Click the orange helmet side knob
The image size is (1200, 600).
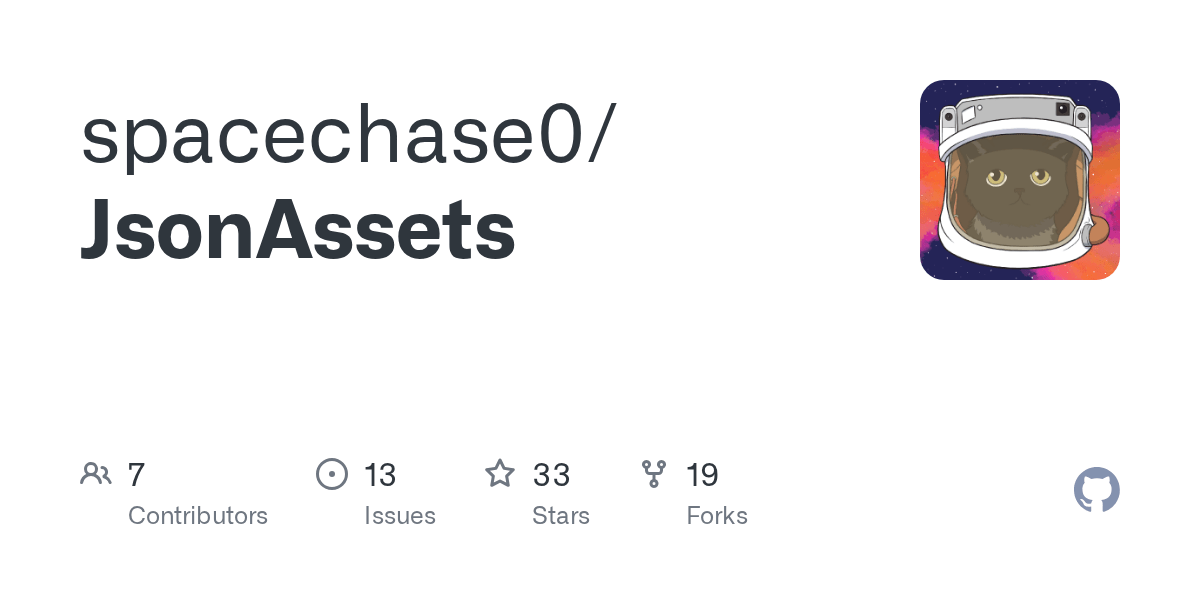[1098, 230]
